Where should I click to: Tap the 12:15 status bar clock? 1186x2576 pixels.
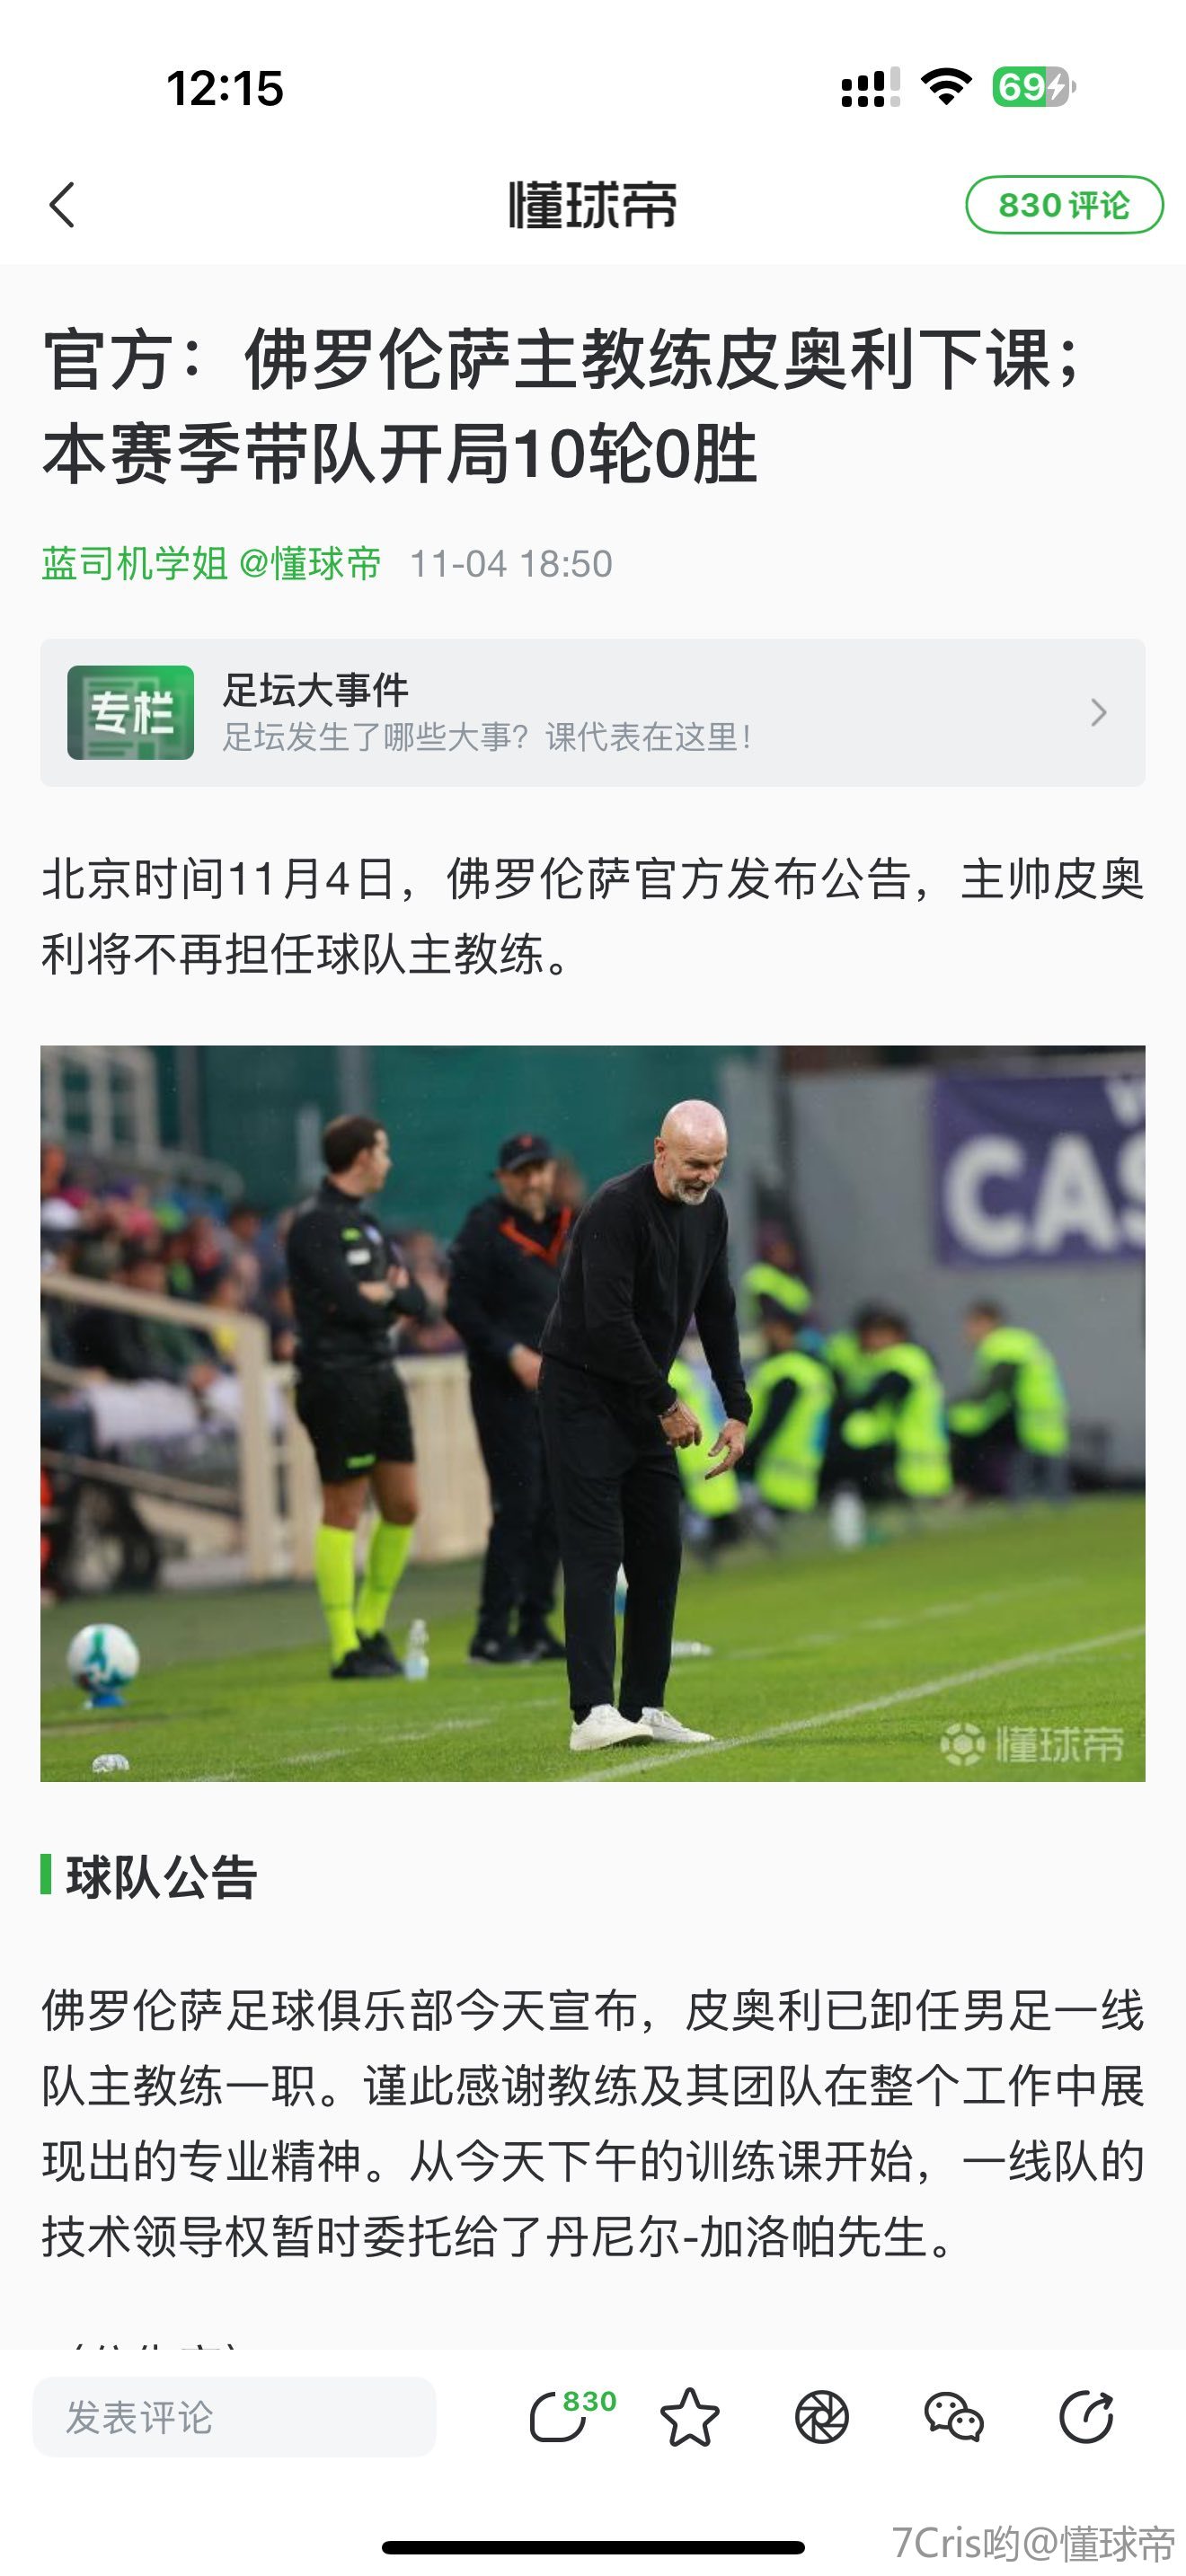[x=225, y=88]
